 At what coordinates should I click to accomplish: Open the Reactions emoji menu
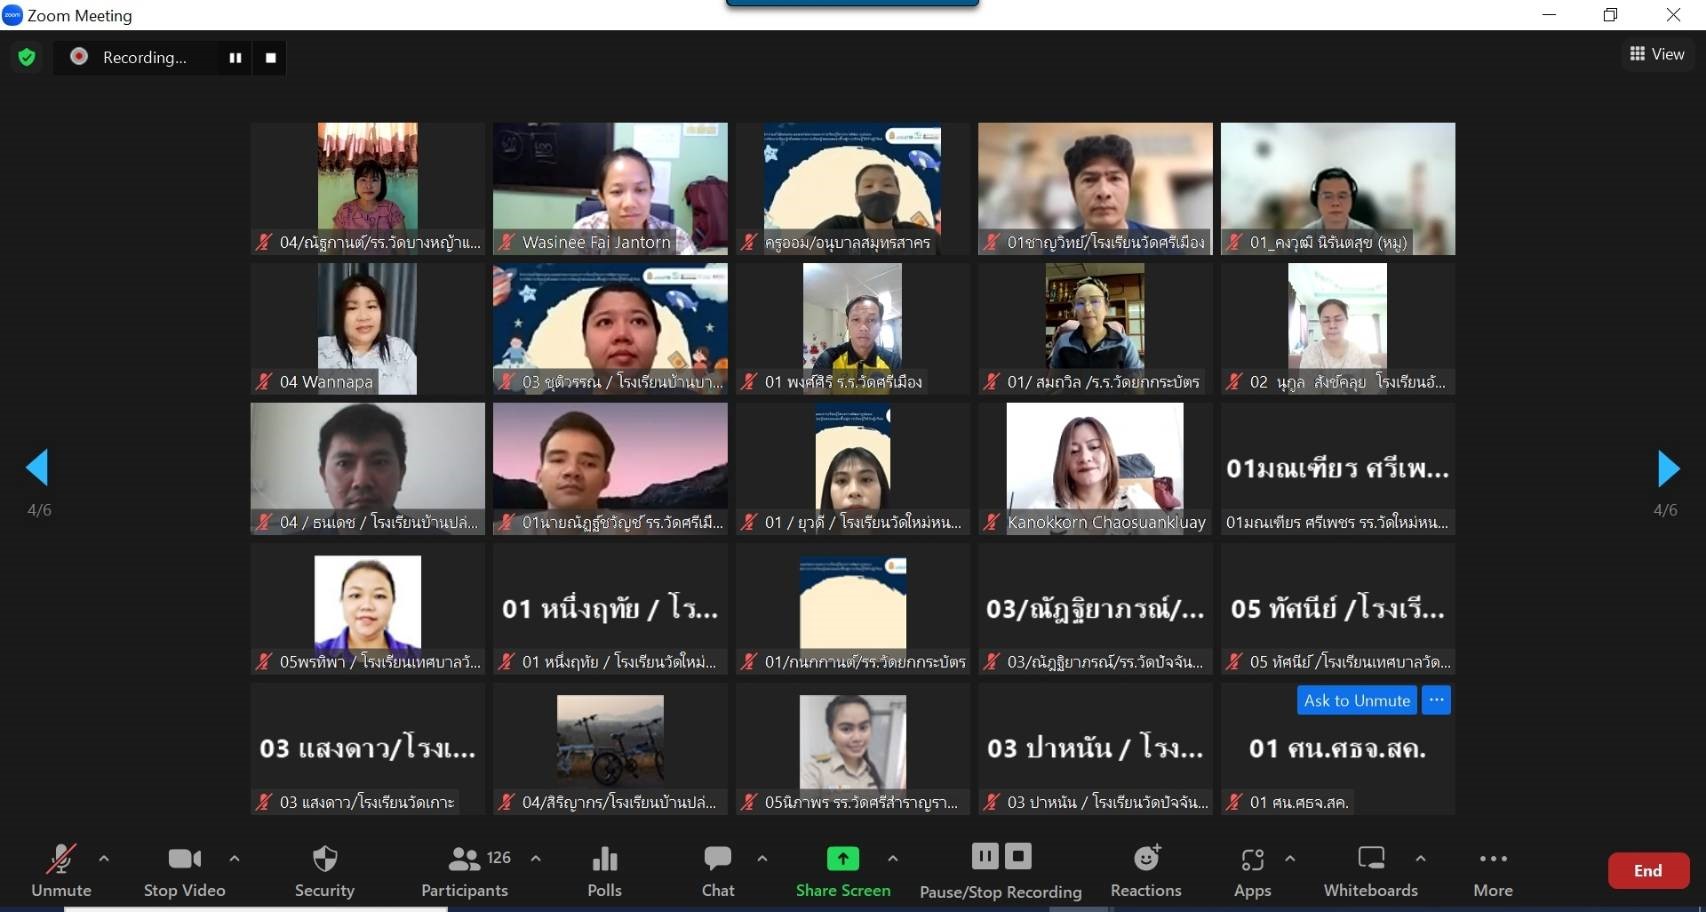tap(1145, 871)
